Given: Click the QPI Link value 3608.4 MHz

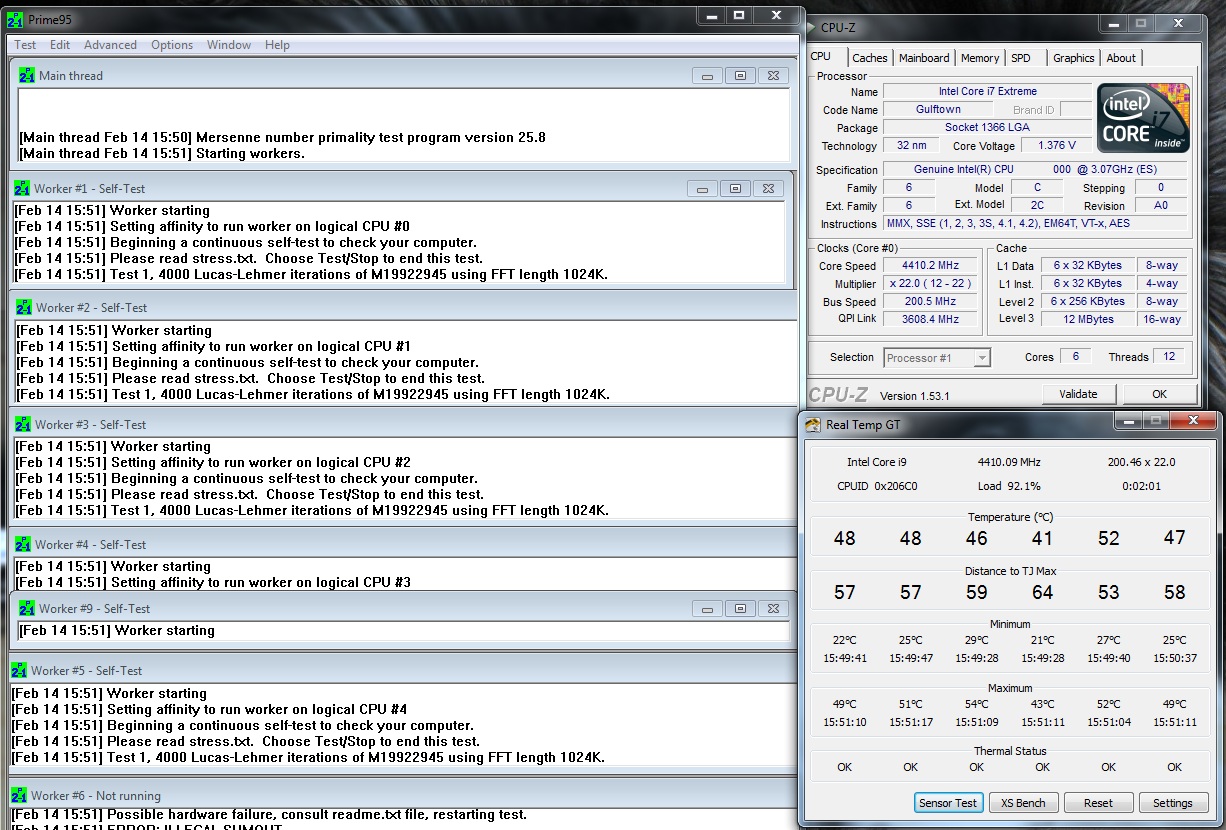Looking at the screenshot, I should (x=931, y=320).
